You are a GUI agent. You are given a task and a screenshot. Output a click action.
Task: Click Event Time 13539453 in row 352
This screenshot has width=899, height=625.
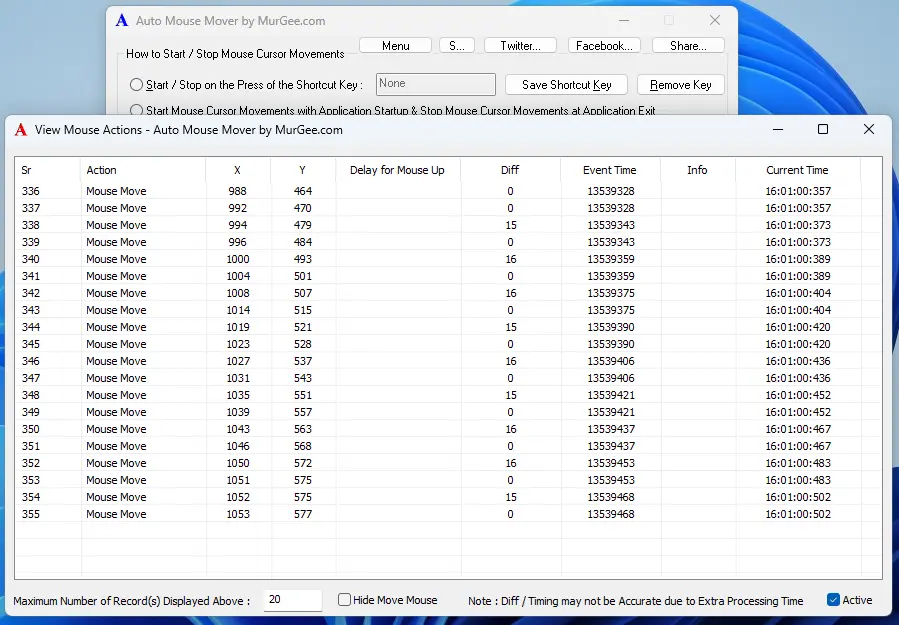611,463
